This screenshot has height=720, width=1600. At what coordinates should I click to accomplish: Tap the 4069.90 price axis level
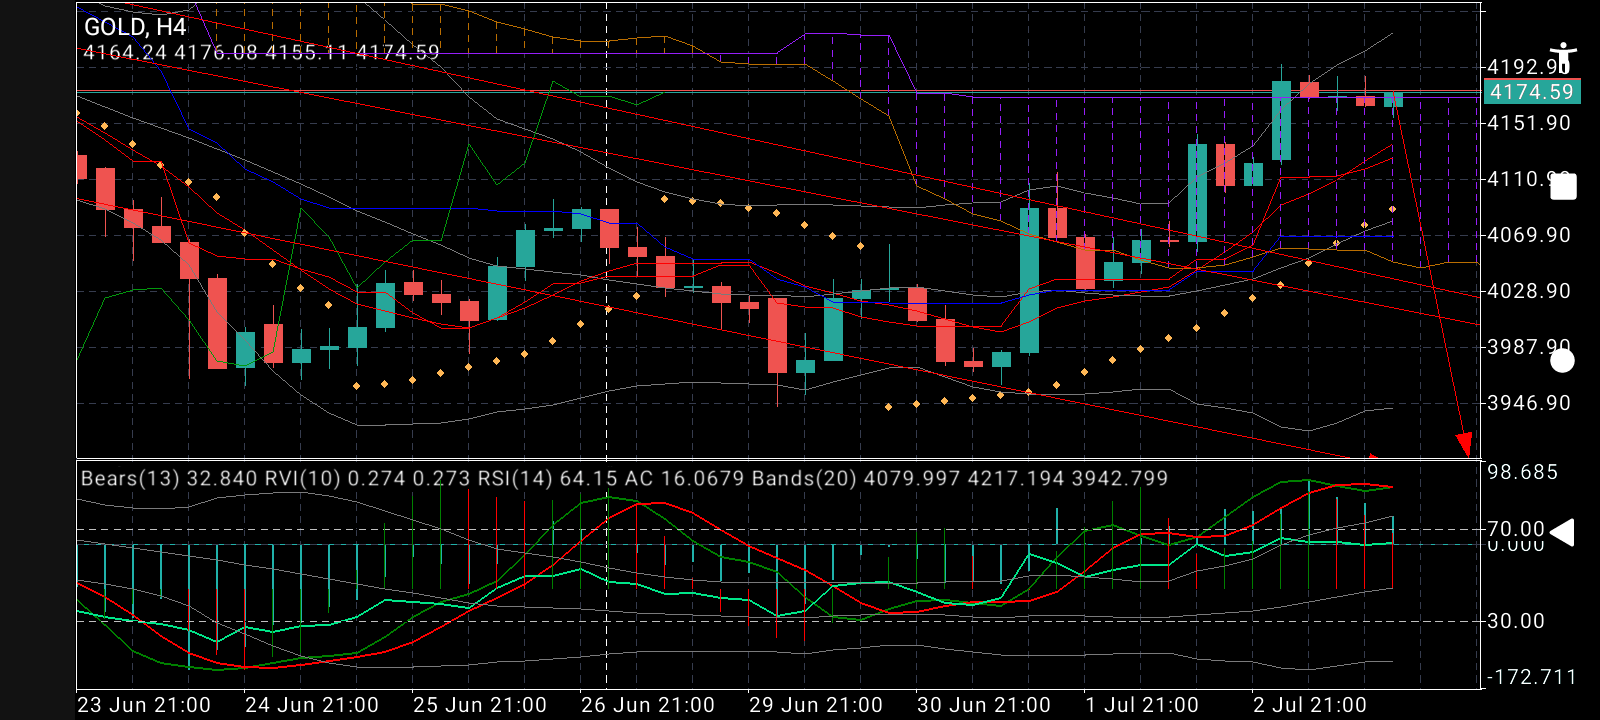pos(1529,235)
